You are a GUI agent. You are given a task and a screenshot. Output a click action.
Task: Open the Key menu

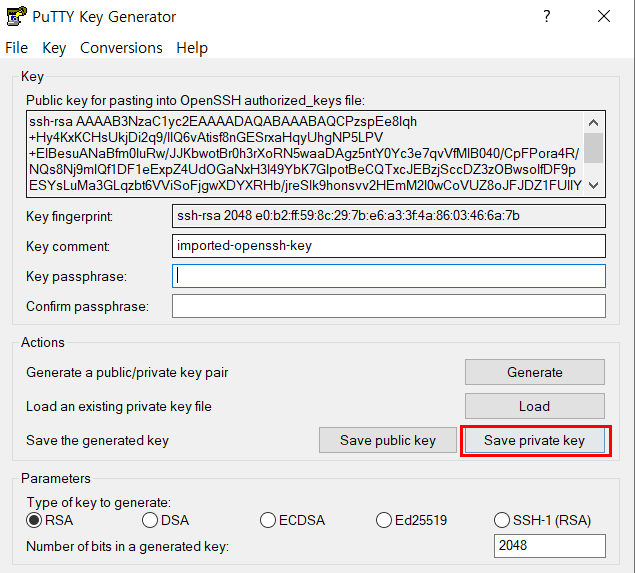pos(54,48)
